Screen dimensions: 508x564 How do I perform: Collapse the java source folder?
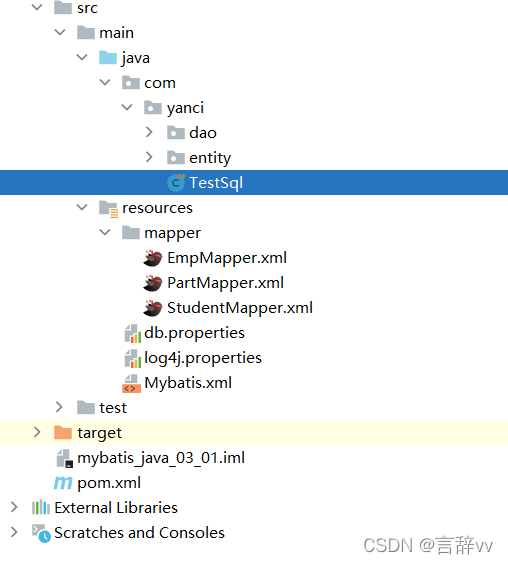click(82, 57)
